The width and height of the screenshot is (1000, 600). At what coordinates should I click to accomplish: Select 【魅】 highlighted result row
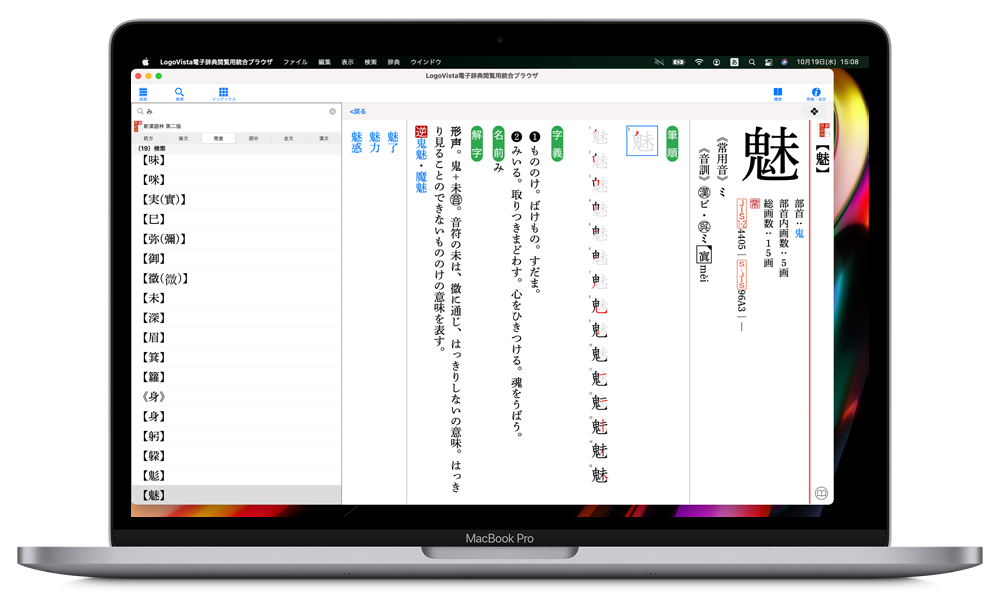pos(237,495)
